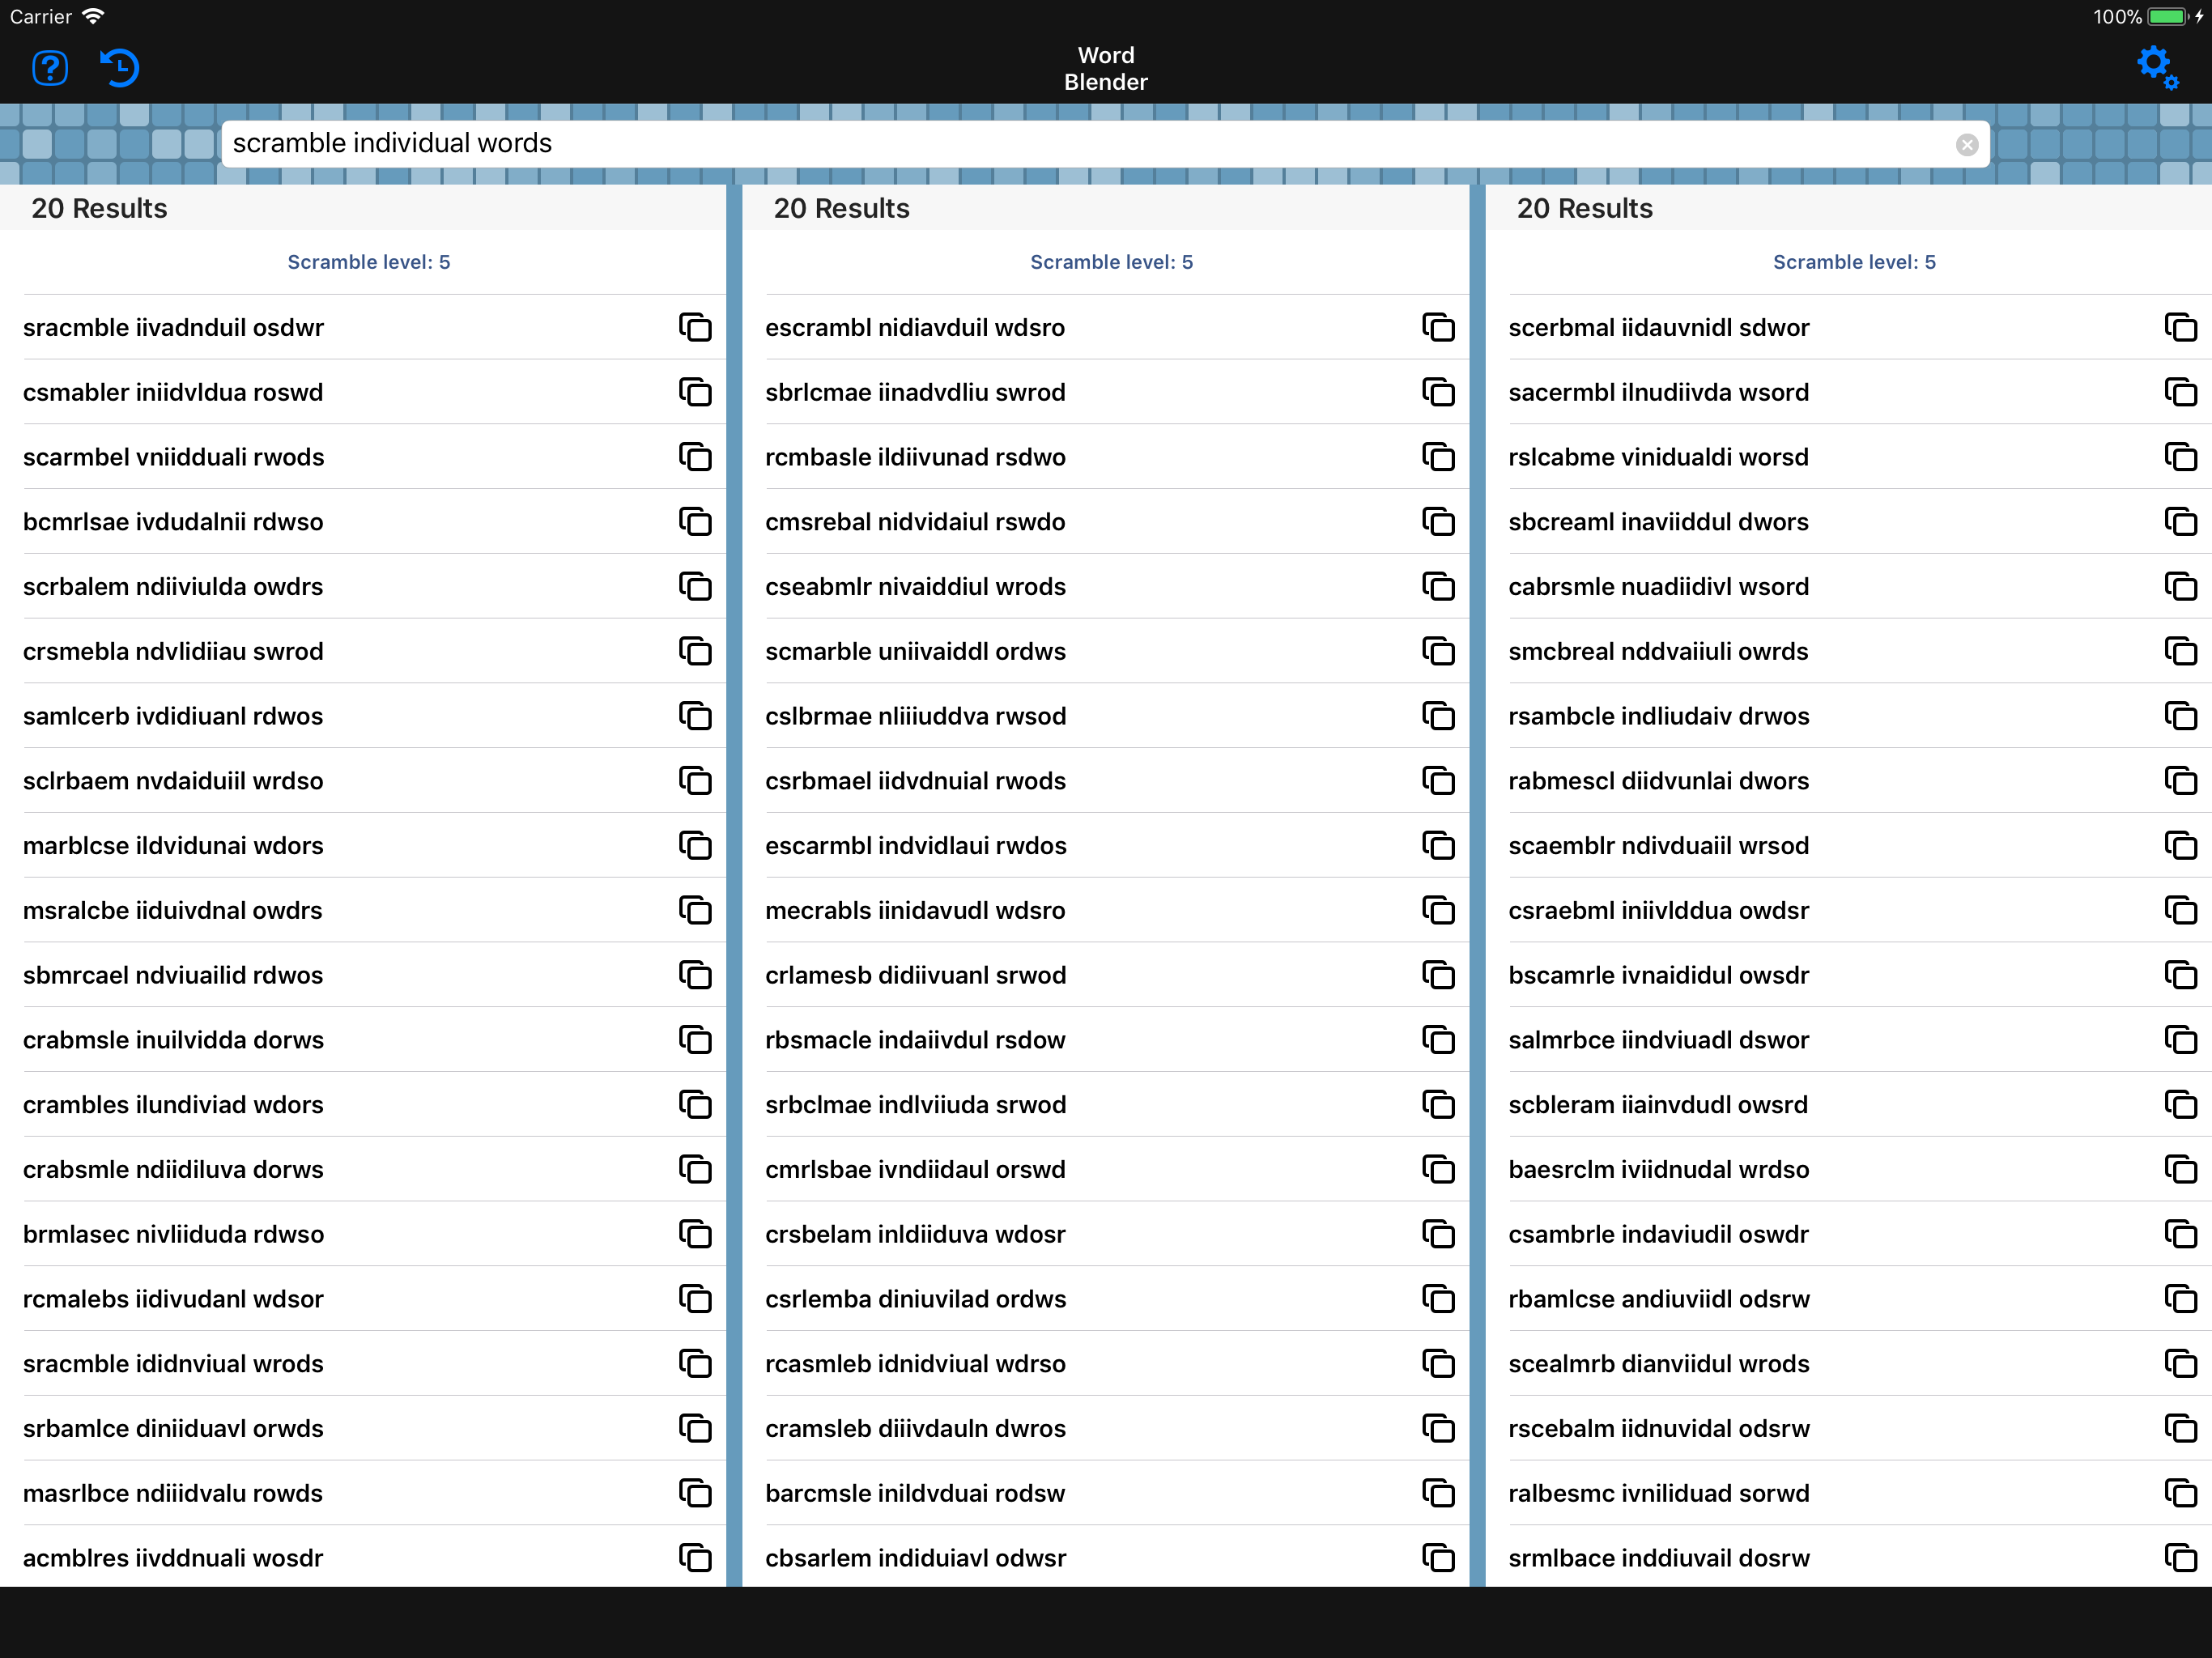The image size is (2212, 1658).
Task: Copy 'srmlbace inddiuvail dosrw' result
Action: [2180, 1557]
